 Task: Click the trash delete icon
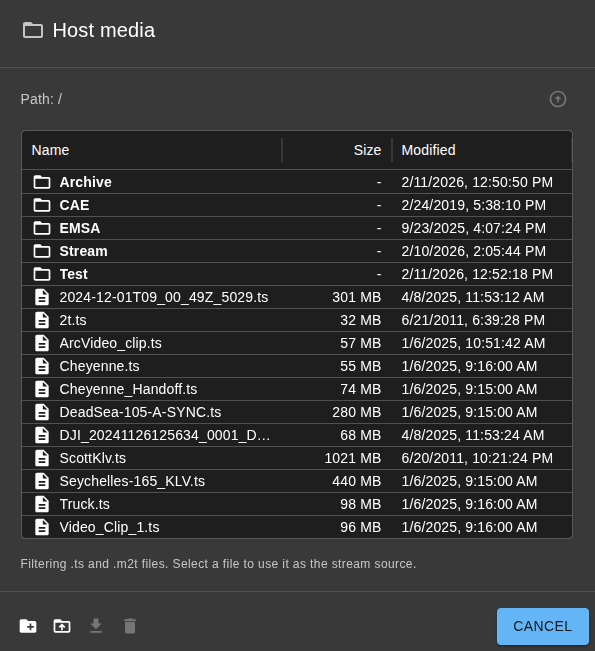[x=130, y=626]
